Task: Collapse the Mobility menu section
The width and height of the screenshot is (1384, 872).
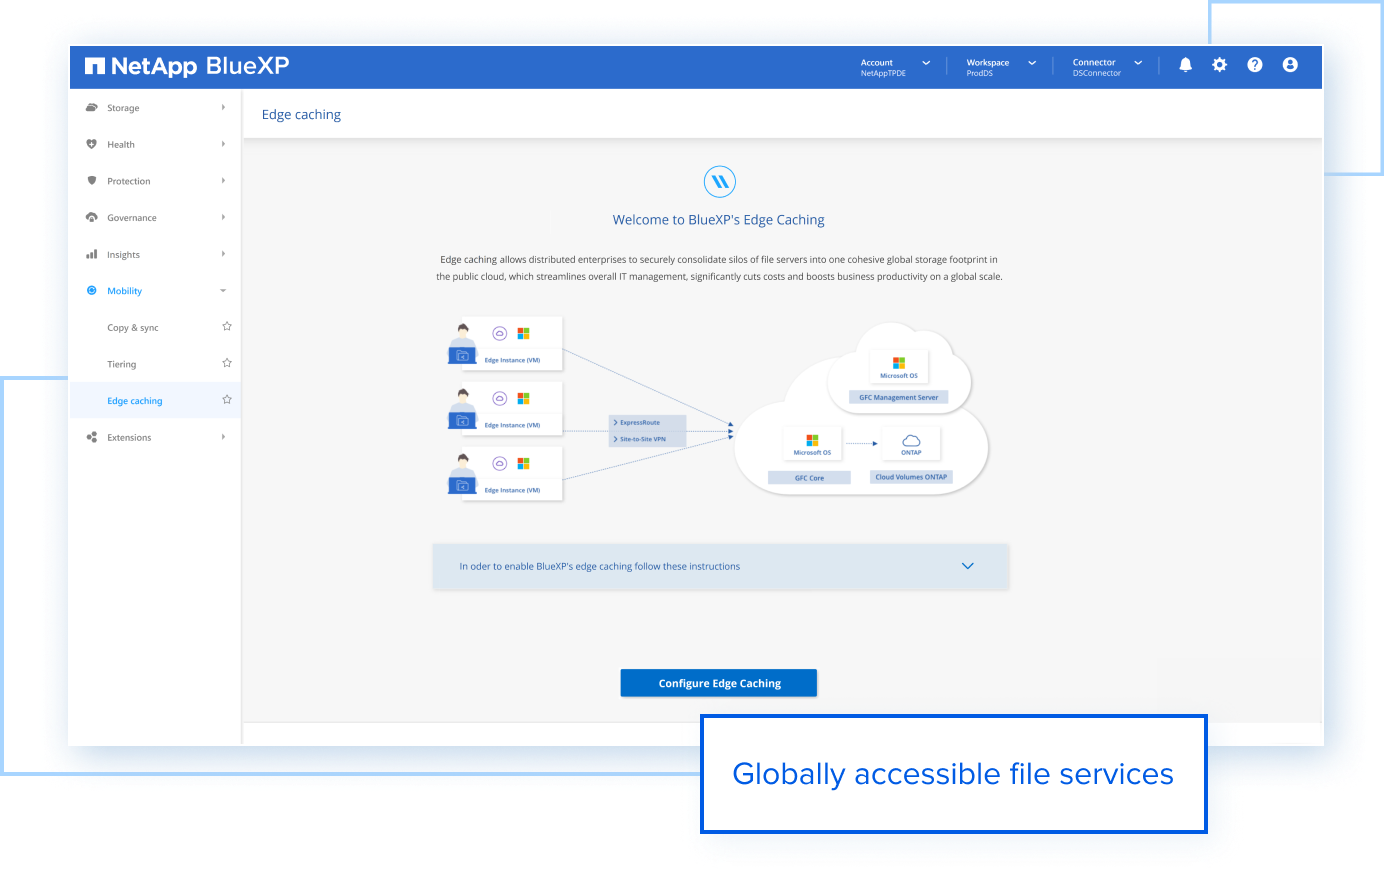Action: click(225, 290)
